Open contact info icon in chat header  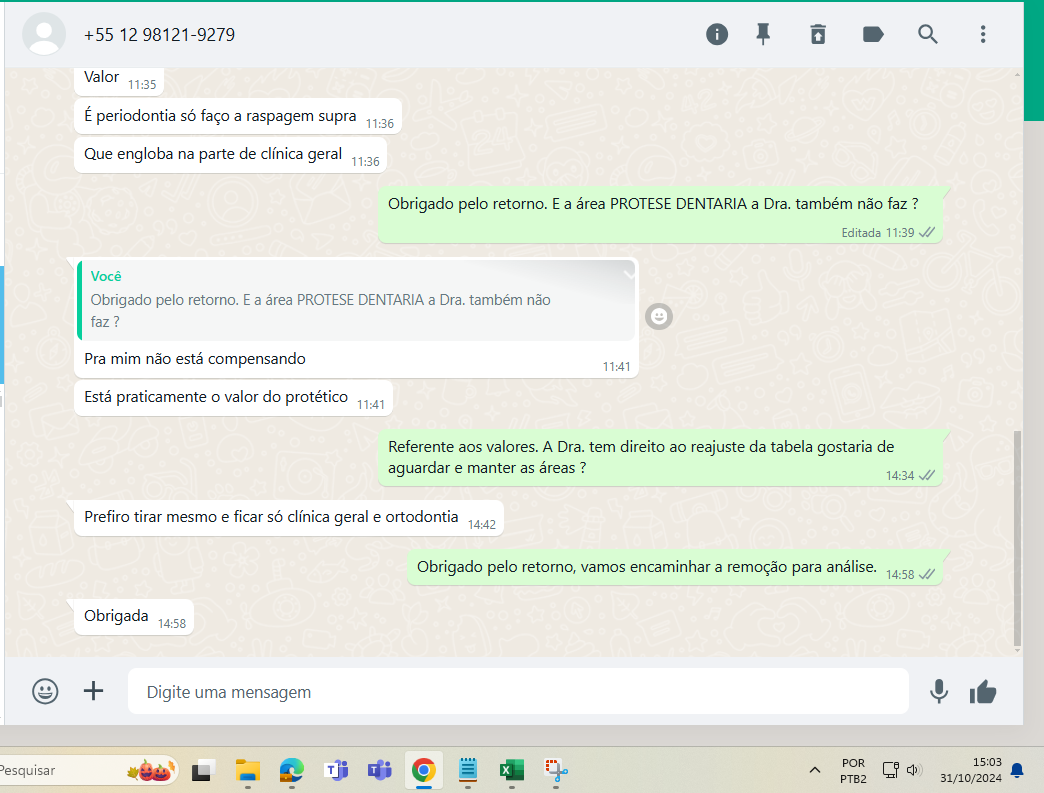(x=716, y=34)
